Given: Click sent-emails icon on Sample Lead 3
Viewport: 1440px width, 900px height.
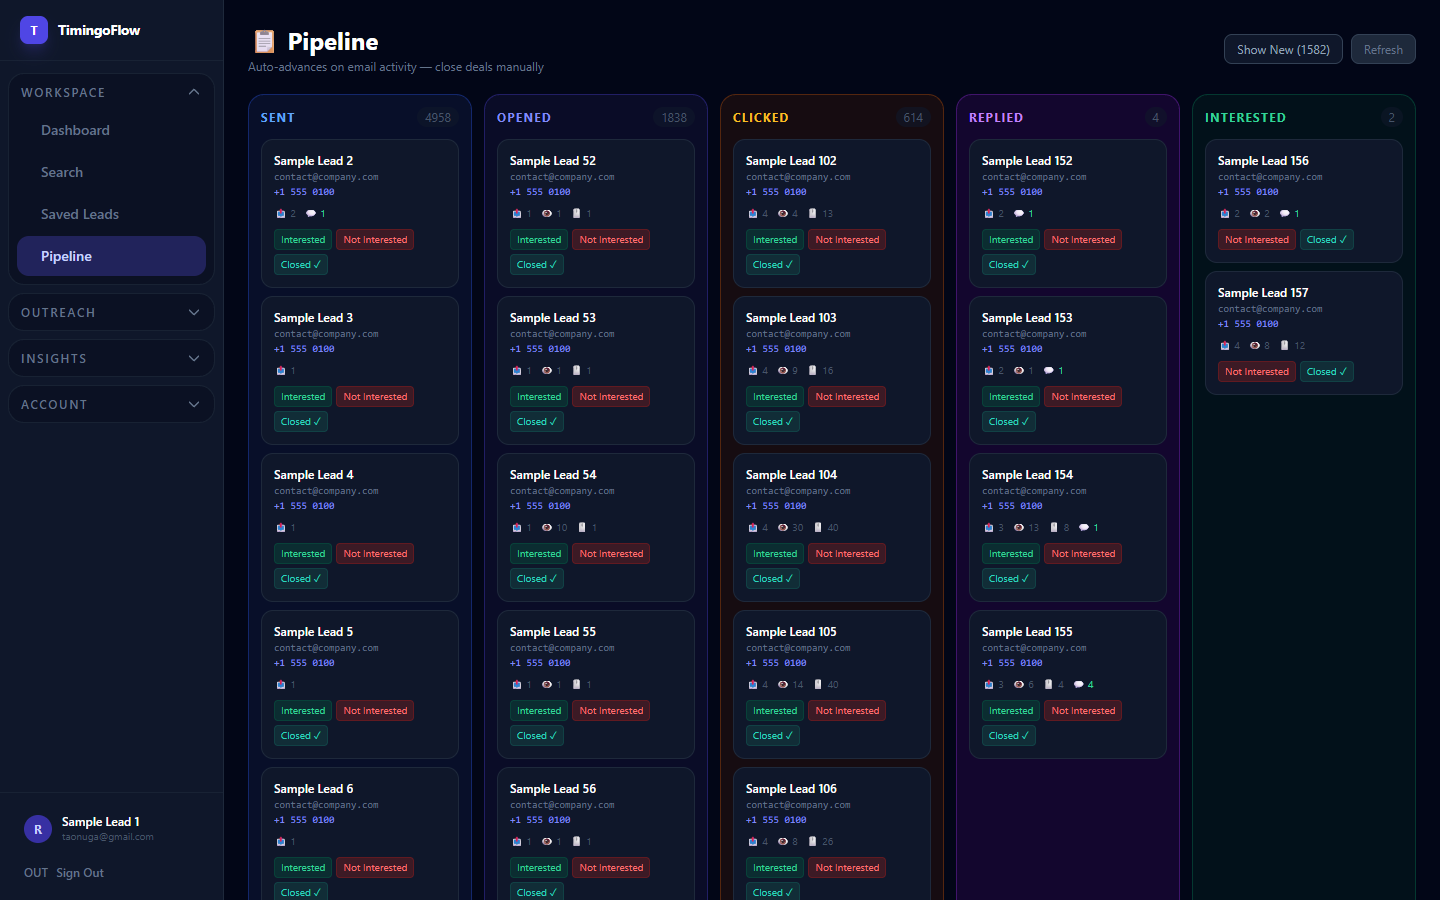Looking at the screenshot, I should (x=280, y=371).
